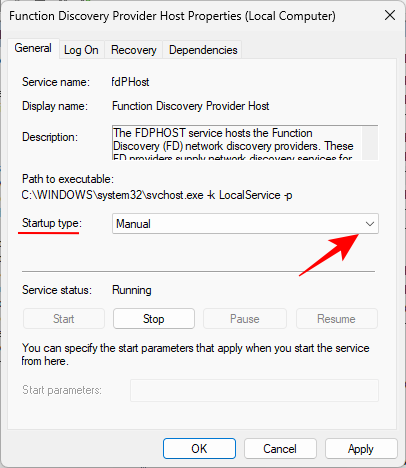Switch to the Recovery tab
This screenshot has height=468, width=406.
click(x=134, y=50)
